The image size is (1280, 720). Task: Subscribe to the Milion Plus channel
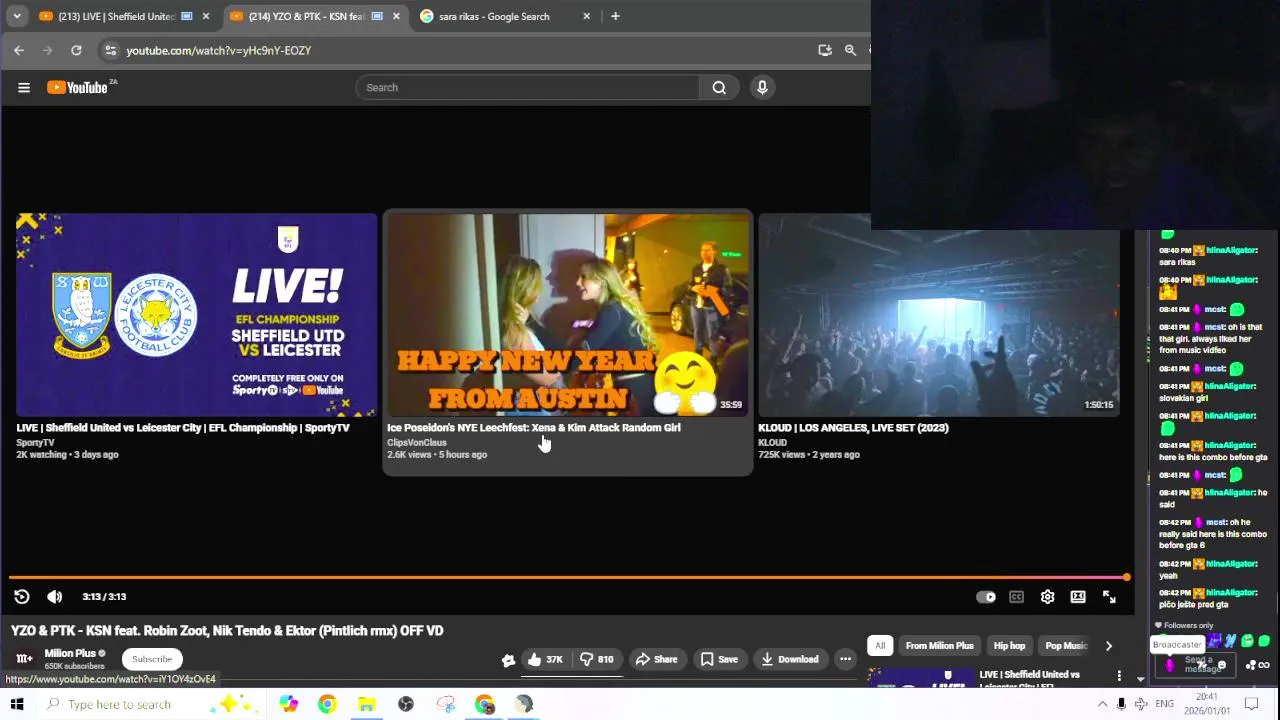pyautogui.click(x=152, y=659)
